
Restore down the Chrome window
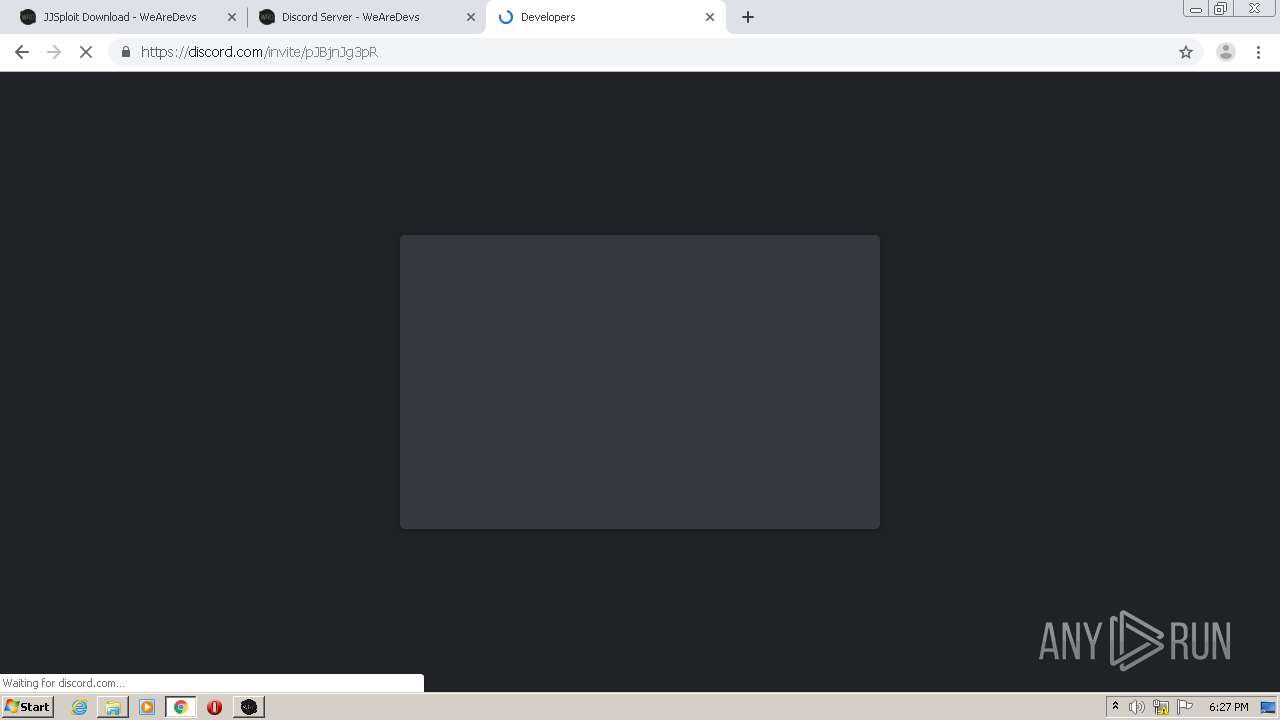point(1221,9)
